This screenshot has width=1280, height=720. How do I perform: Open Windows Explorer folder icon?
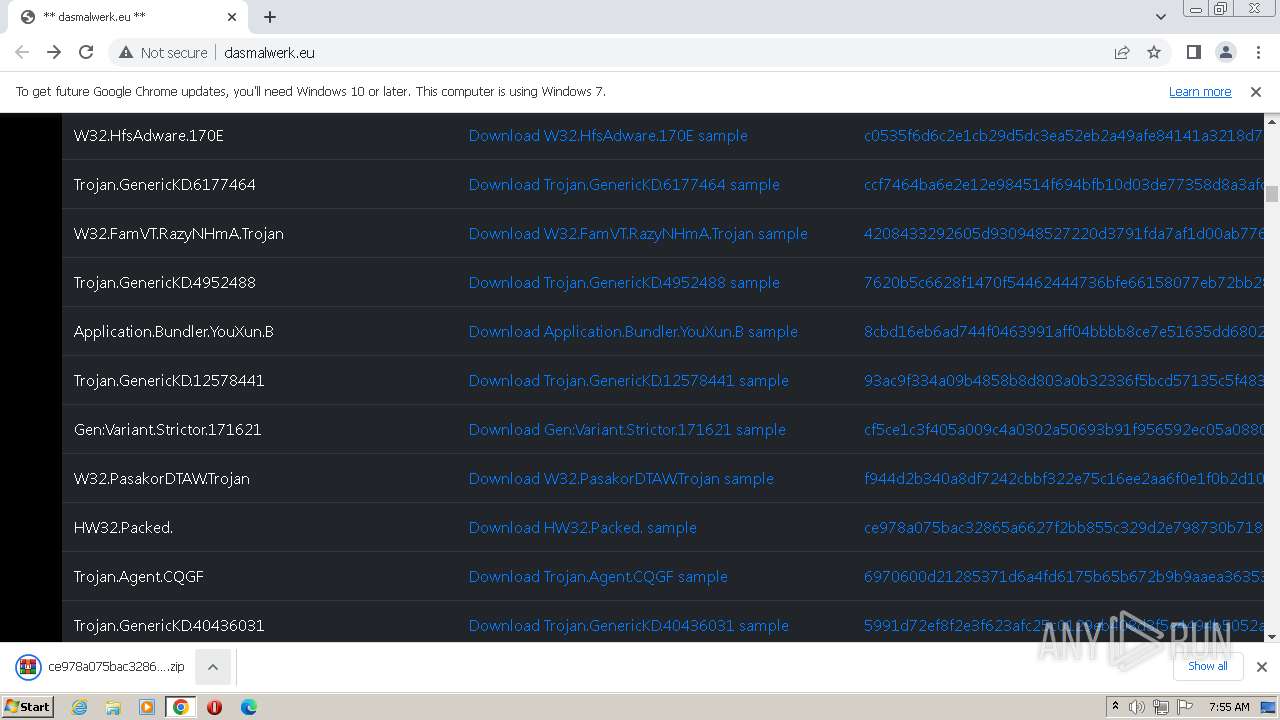click(x=113, y=707)
